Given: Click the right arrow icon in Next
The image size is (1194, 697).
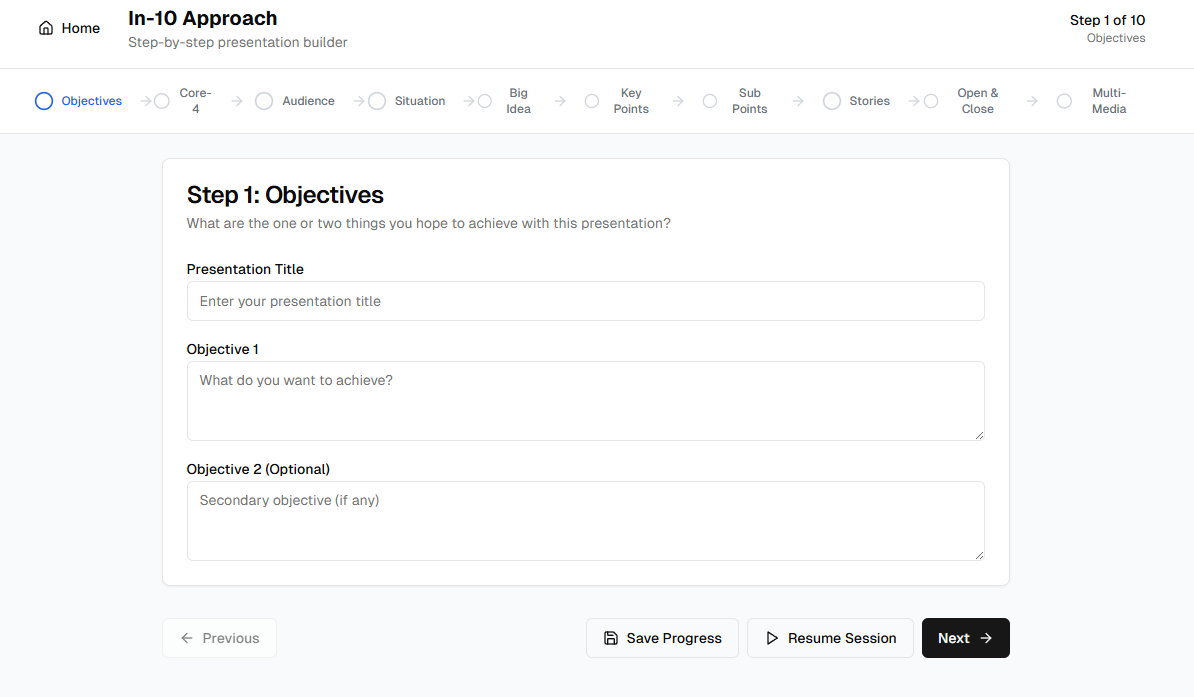Looking at the screenshot, I should click(x=986, y=638).
